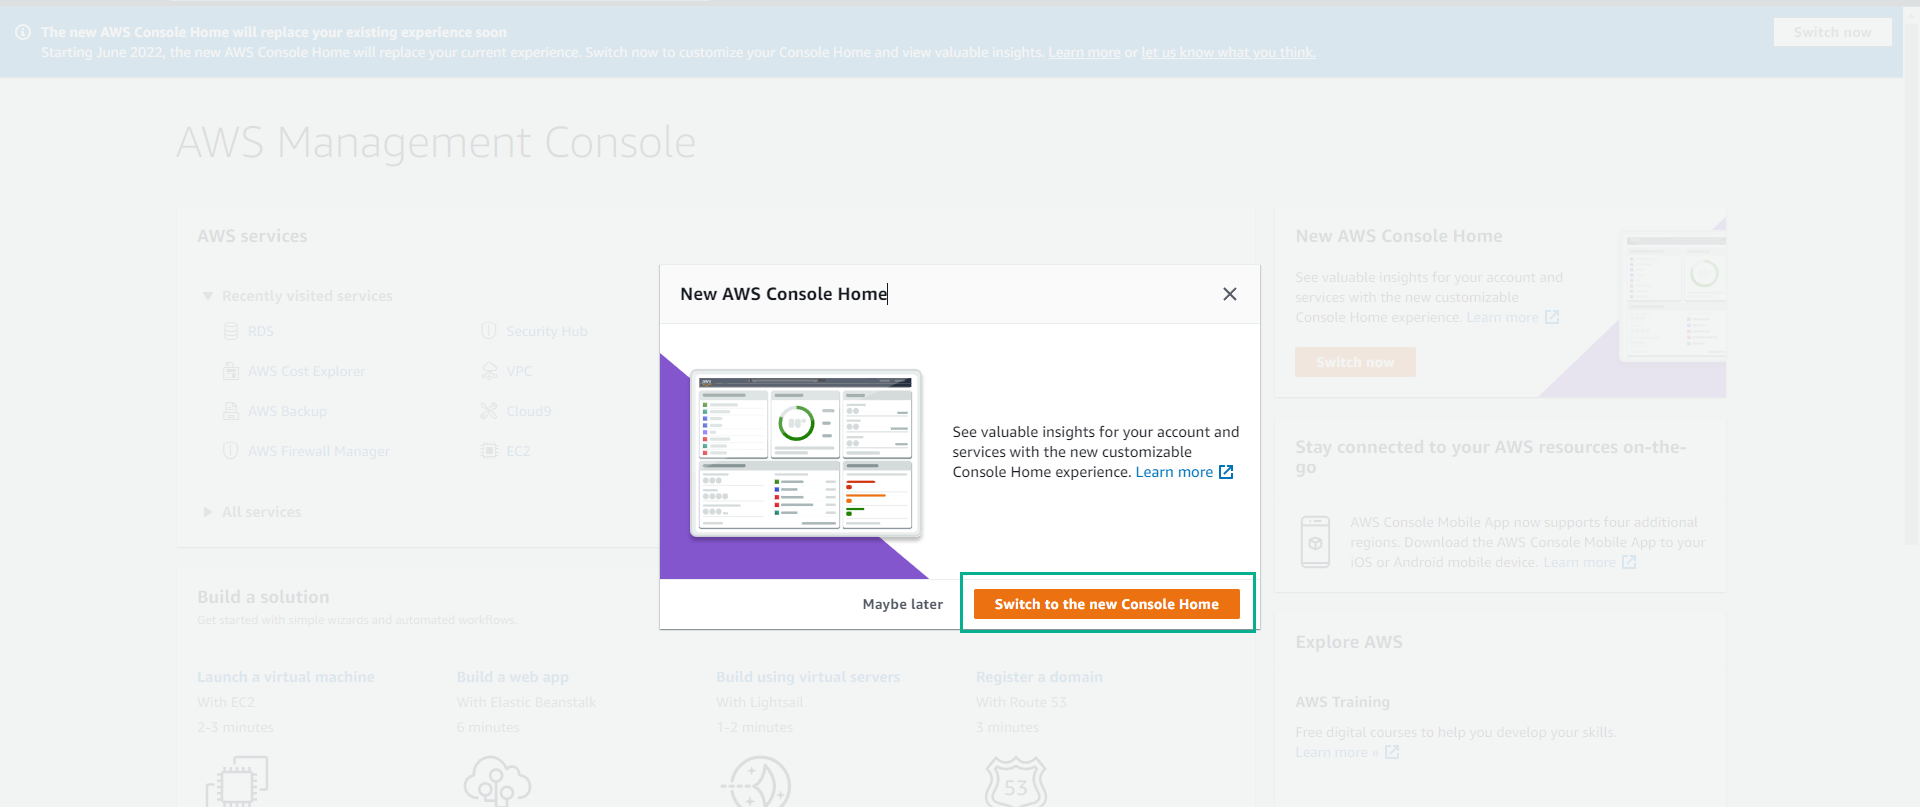1920x807 pixels.
Task: Click the 'Build a solution' heading
Action: (x=263, y=597)
